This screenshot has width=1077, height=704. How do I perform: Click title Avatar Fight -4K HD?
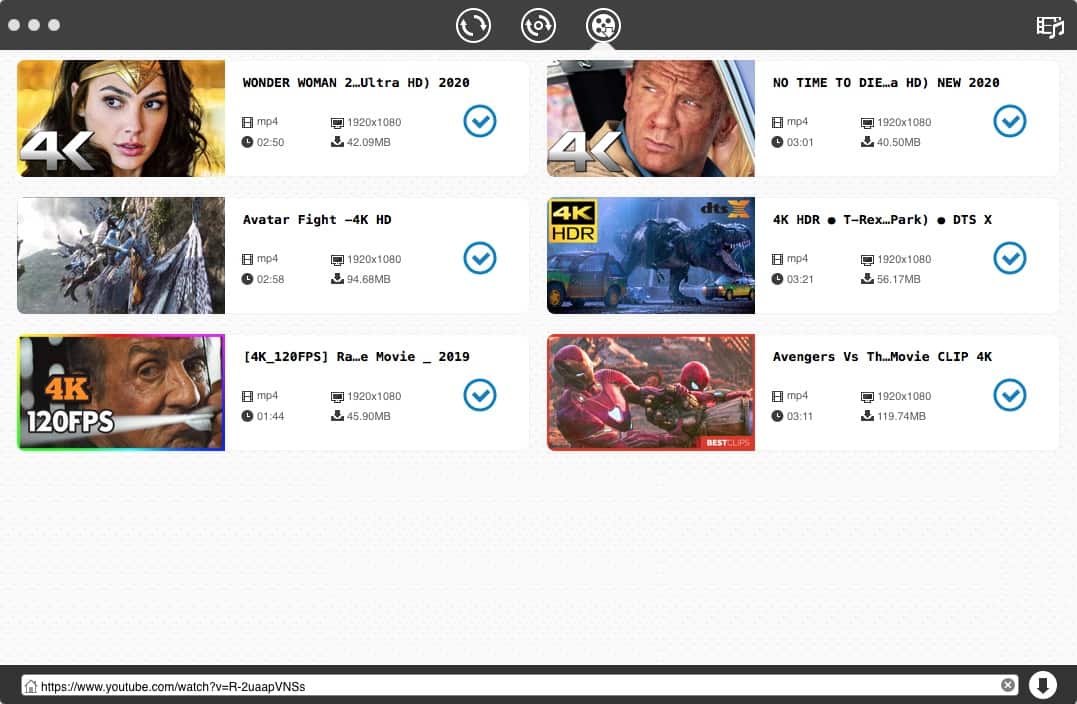(317, 220)
